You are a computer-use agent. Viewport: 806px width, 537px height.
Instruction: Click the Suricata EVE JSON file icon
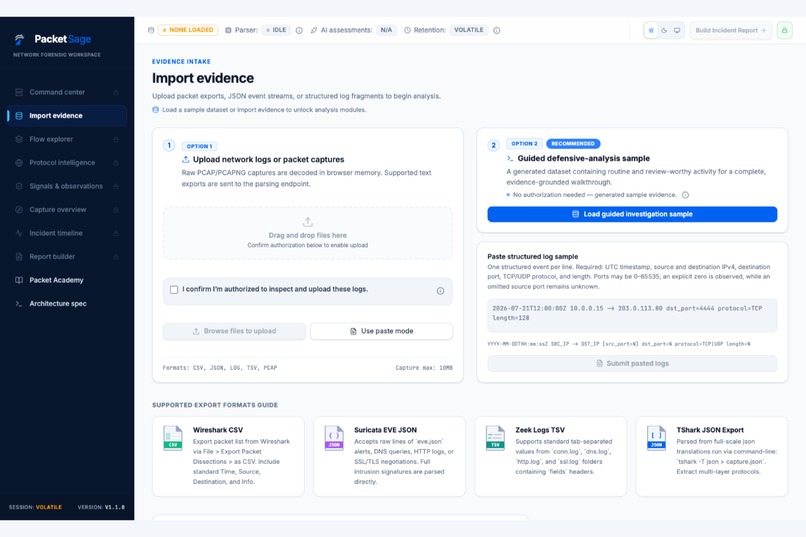[x=334, y=438]
